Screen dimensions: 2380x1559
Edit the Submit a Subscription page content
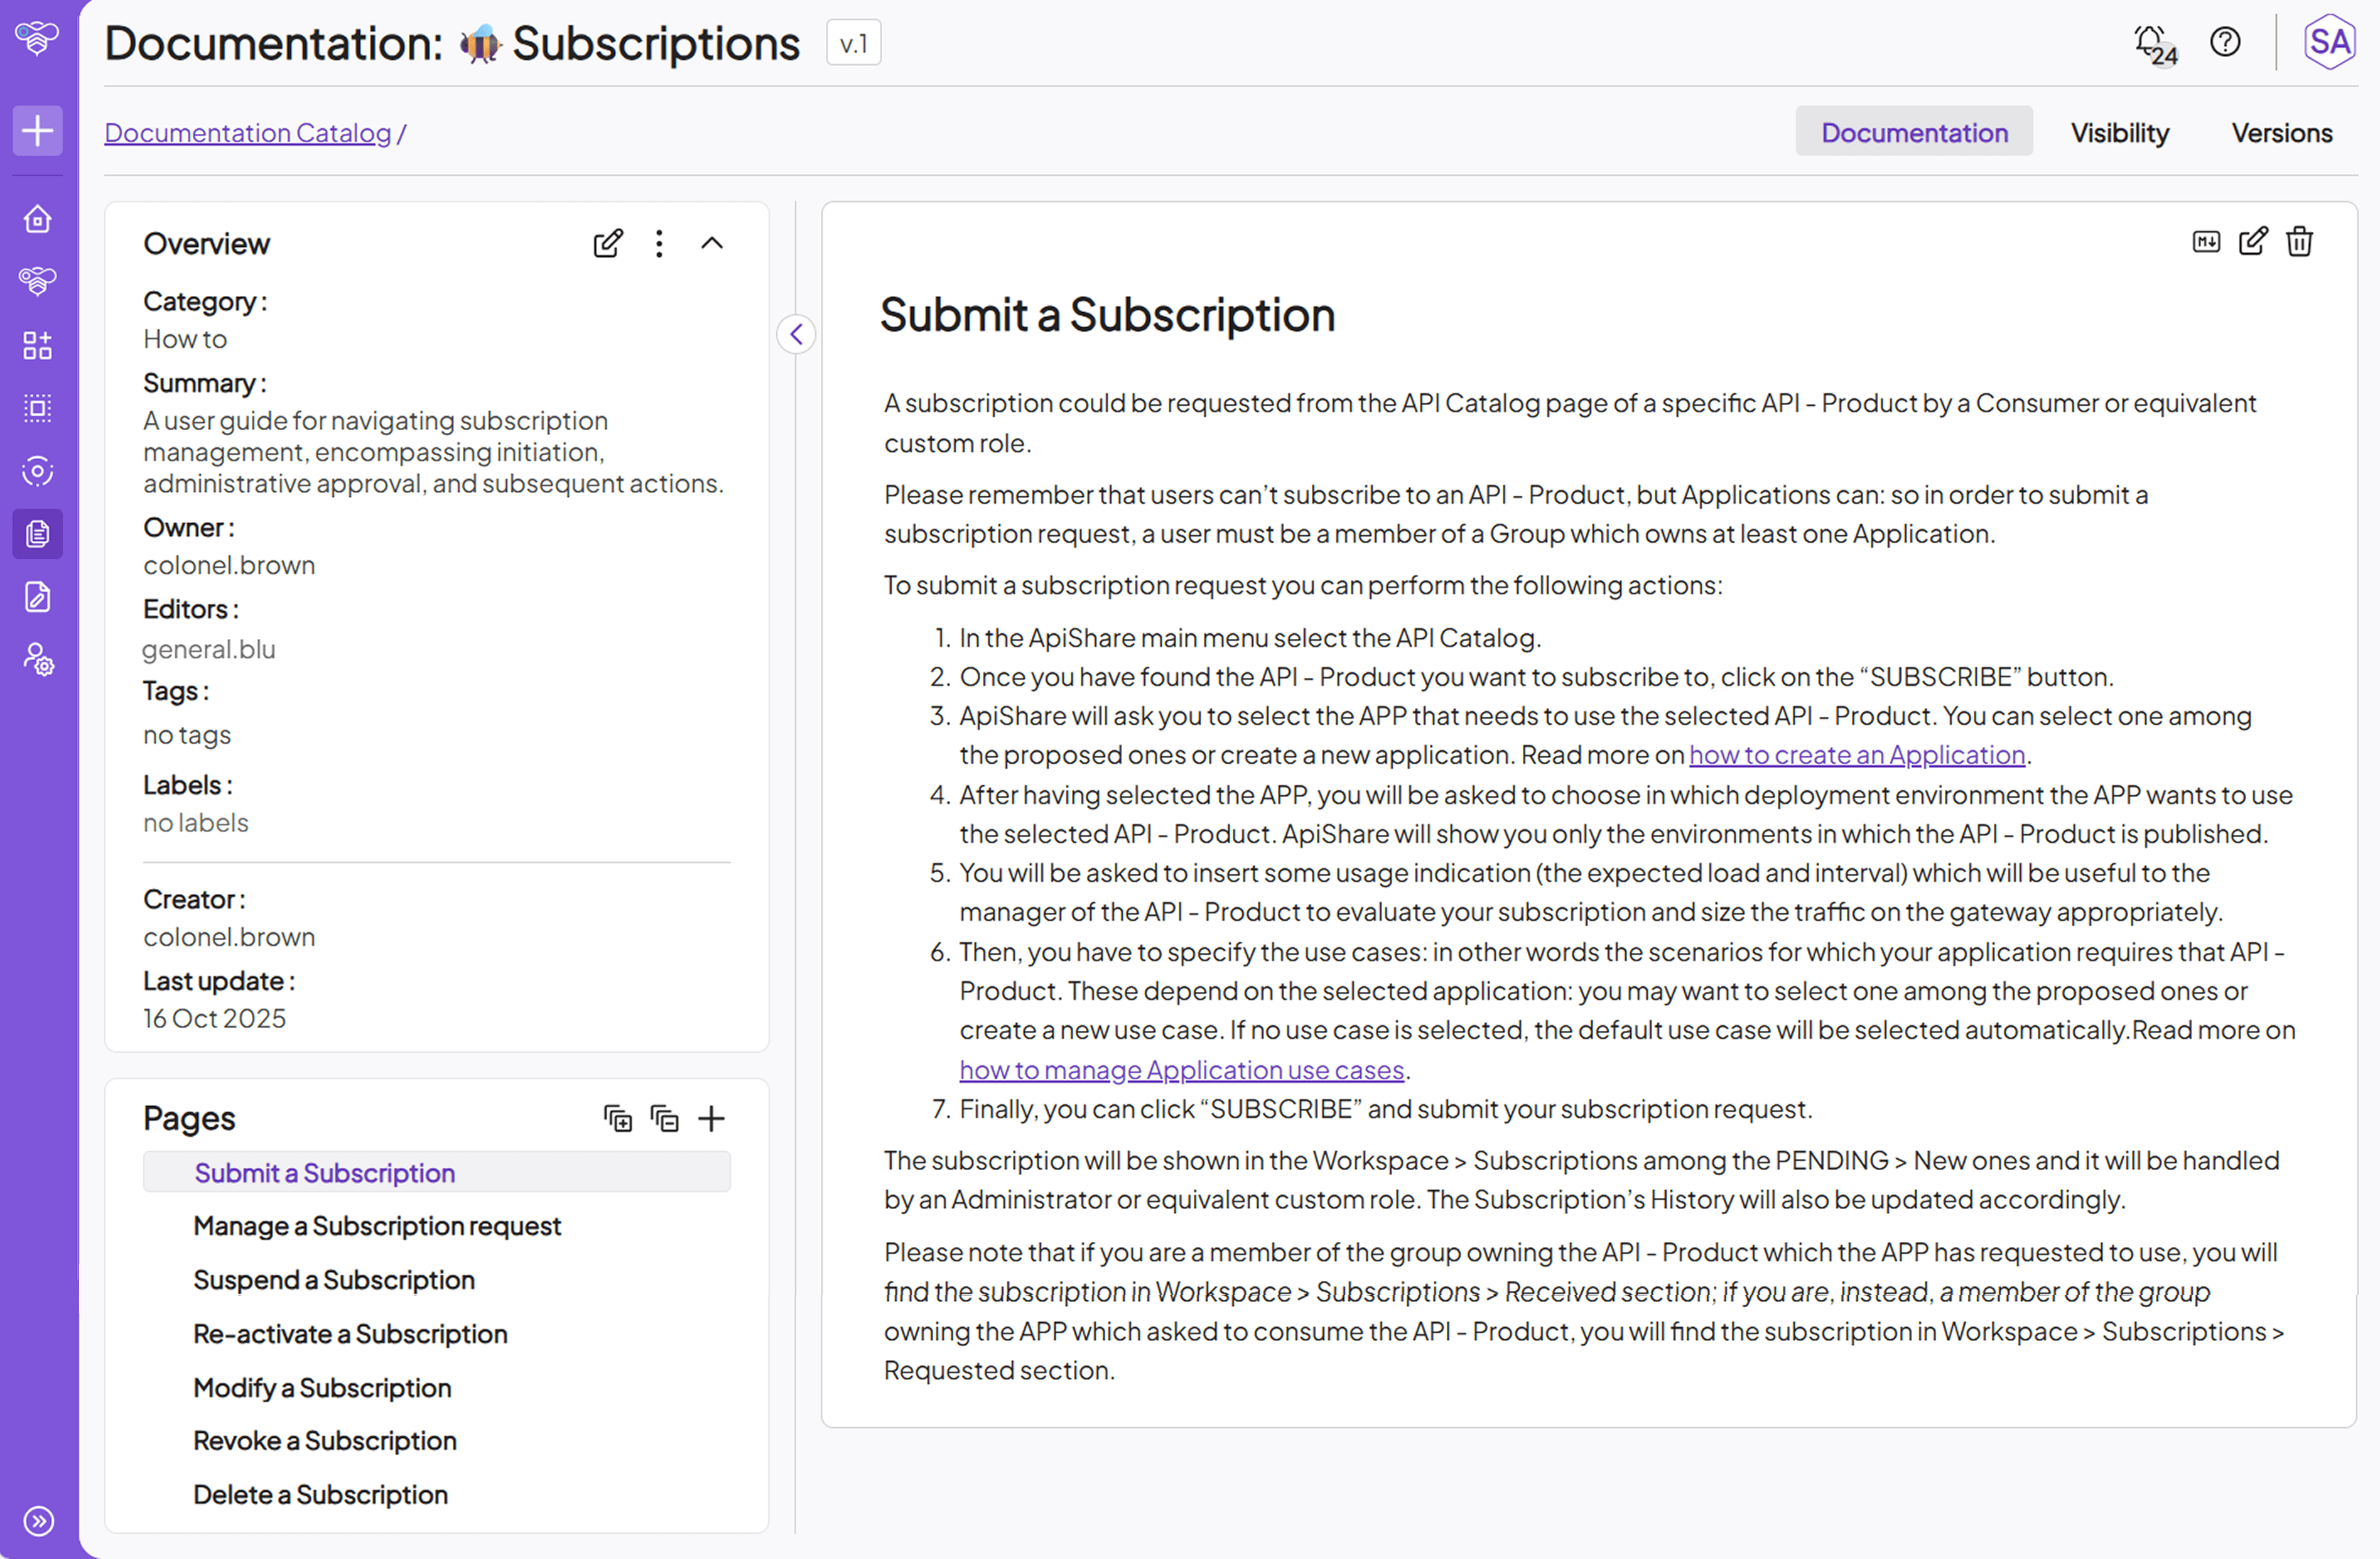(x=2253, y=242)
